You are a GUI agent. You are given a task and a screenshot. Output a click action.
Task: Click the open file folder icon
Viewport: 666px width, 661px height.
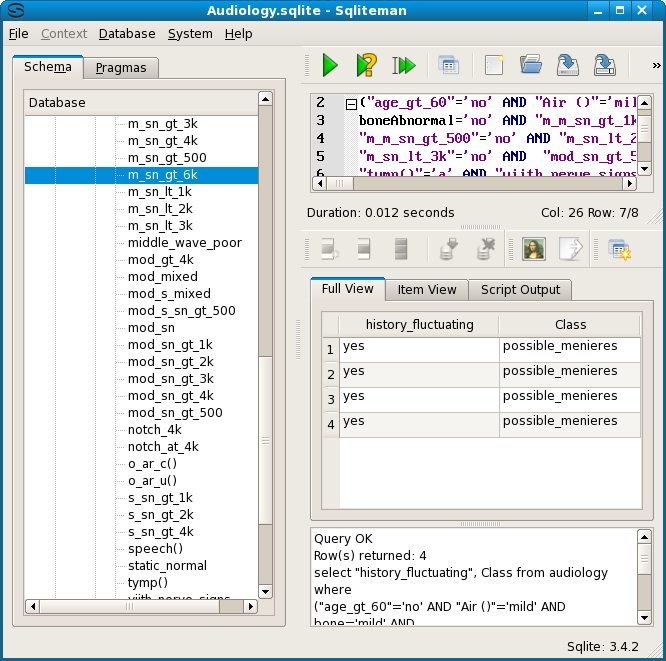click(x=530, y=66)
